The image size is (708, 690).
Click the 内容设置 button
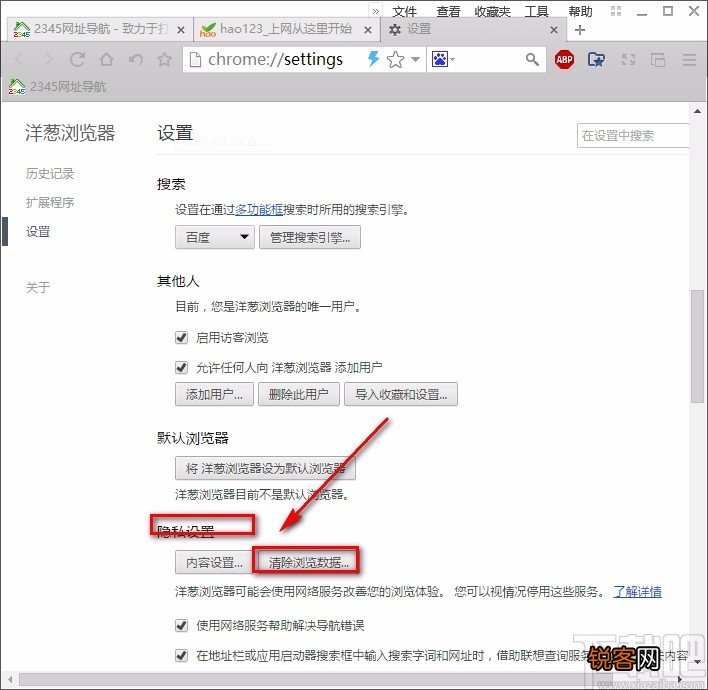coord(214,562)
